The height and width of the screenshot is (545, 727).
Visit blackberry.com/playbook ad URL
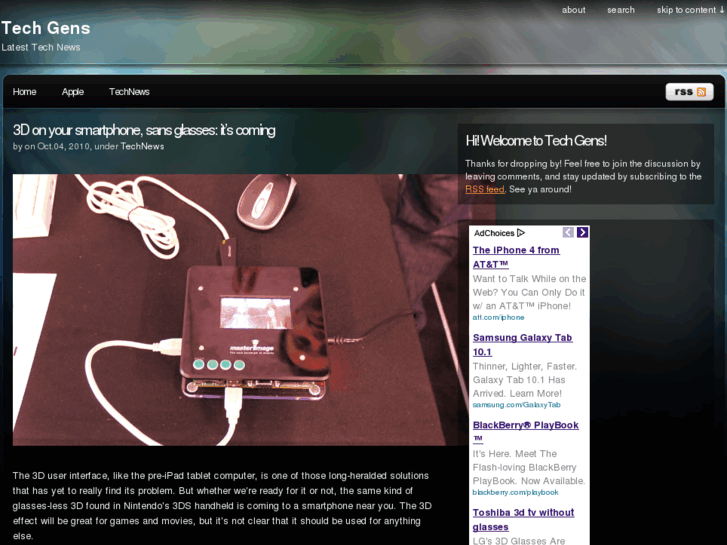click(x=516, y=492)
